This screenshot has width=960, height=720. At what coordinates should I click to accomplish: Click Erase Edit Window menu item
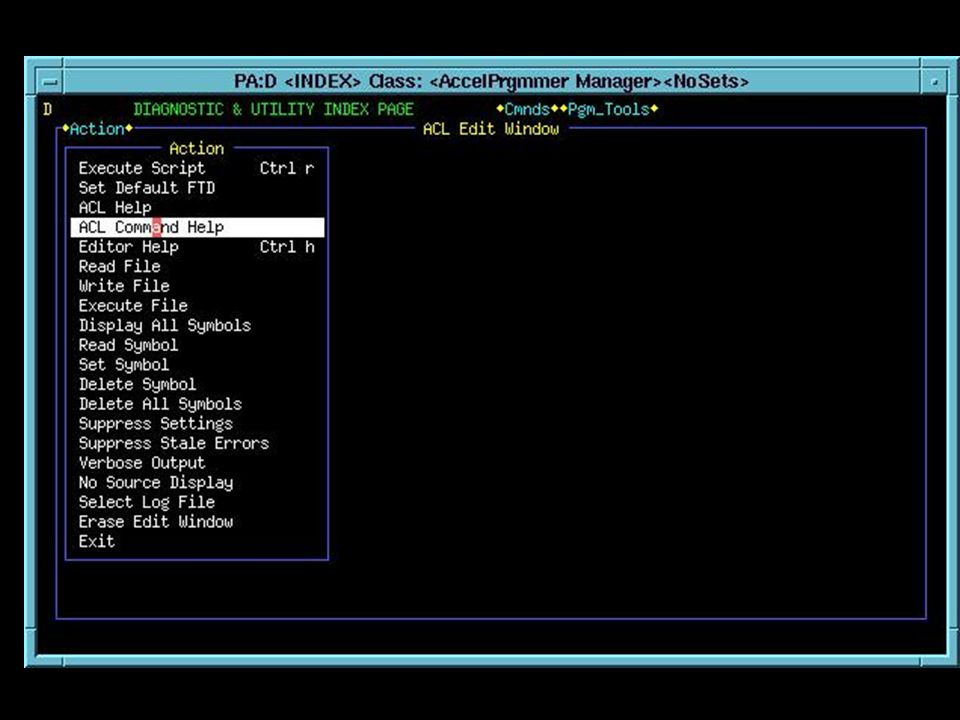pos(197,522)
